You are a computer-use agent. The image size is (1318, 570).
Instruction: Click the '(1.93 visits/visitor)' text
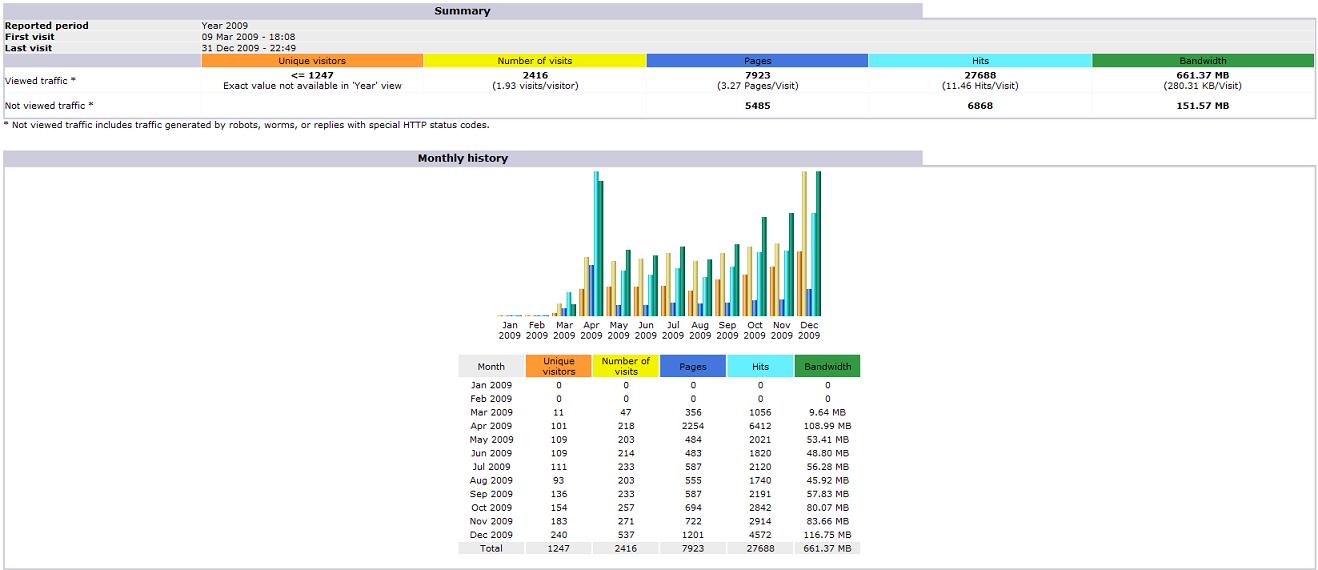coord(535,86)
